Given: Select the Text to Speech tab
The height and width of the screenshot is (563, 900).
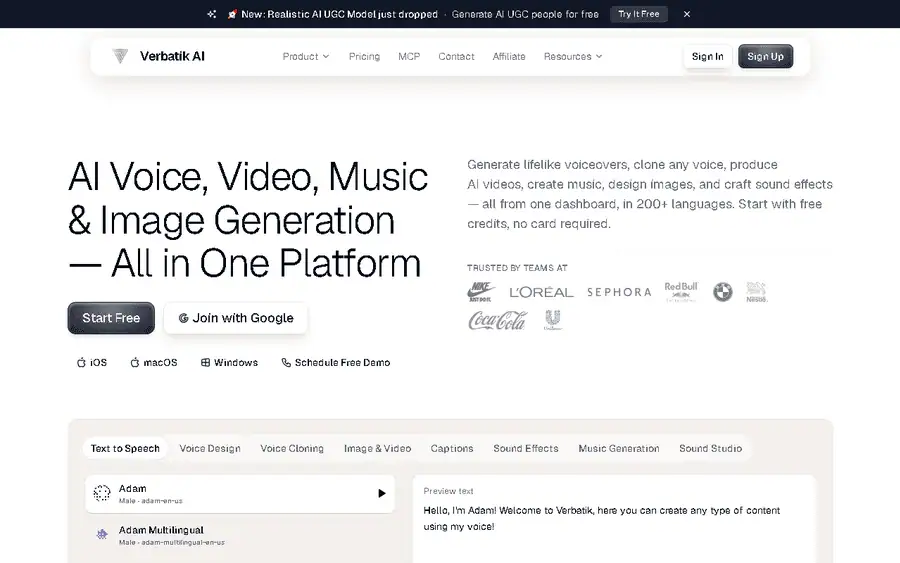Looking at the screenshot, I should [125, 448].
